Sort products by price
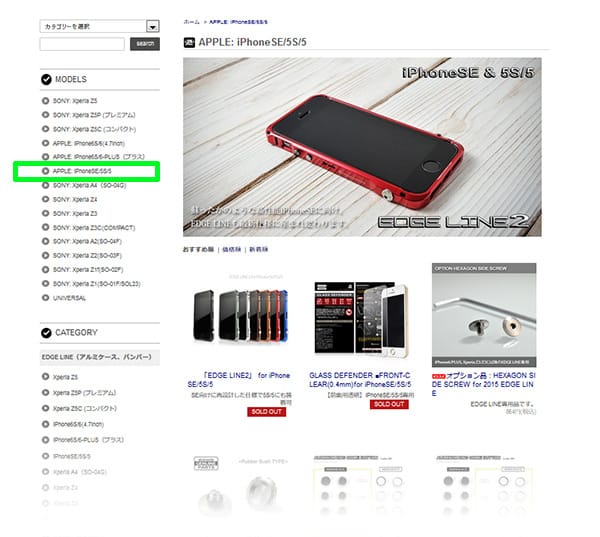Screen dimensions: 600x537 [x=232, y=250]
